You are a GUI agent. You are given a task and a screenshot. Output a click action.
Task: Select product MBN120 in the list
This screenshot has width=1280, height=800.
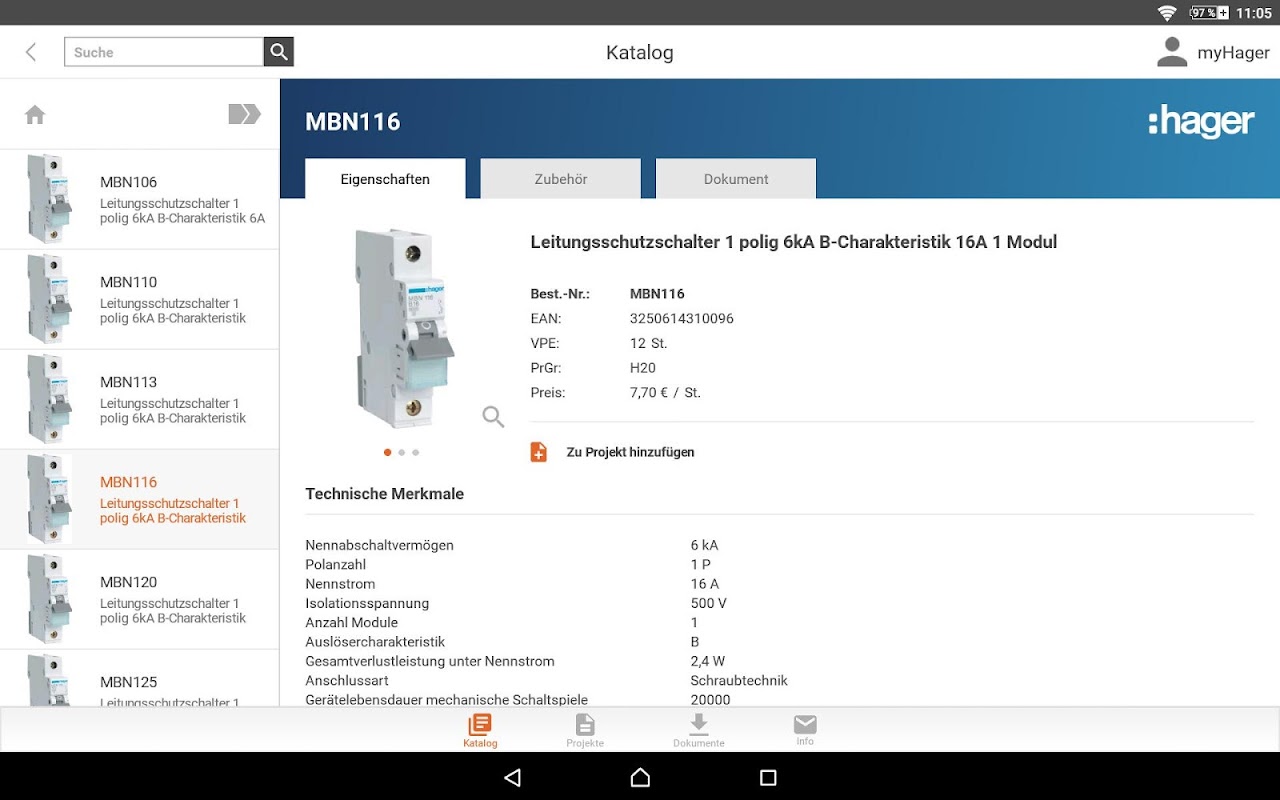[139, 599]
